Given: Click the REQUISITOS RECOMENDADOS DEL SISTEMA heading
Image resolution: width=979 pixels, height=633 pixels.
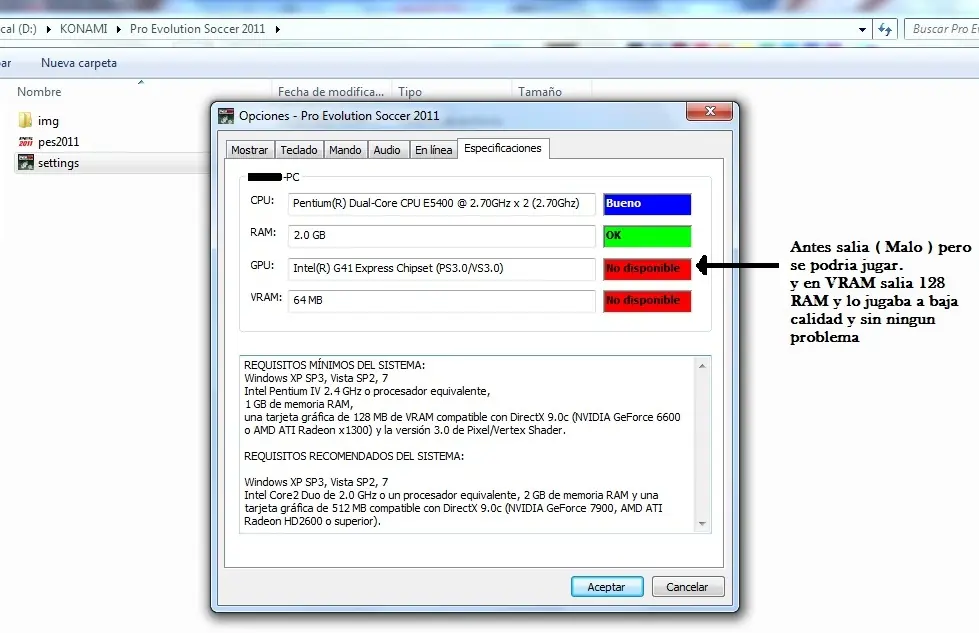Looking at the screenshot, I should 354,456.
